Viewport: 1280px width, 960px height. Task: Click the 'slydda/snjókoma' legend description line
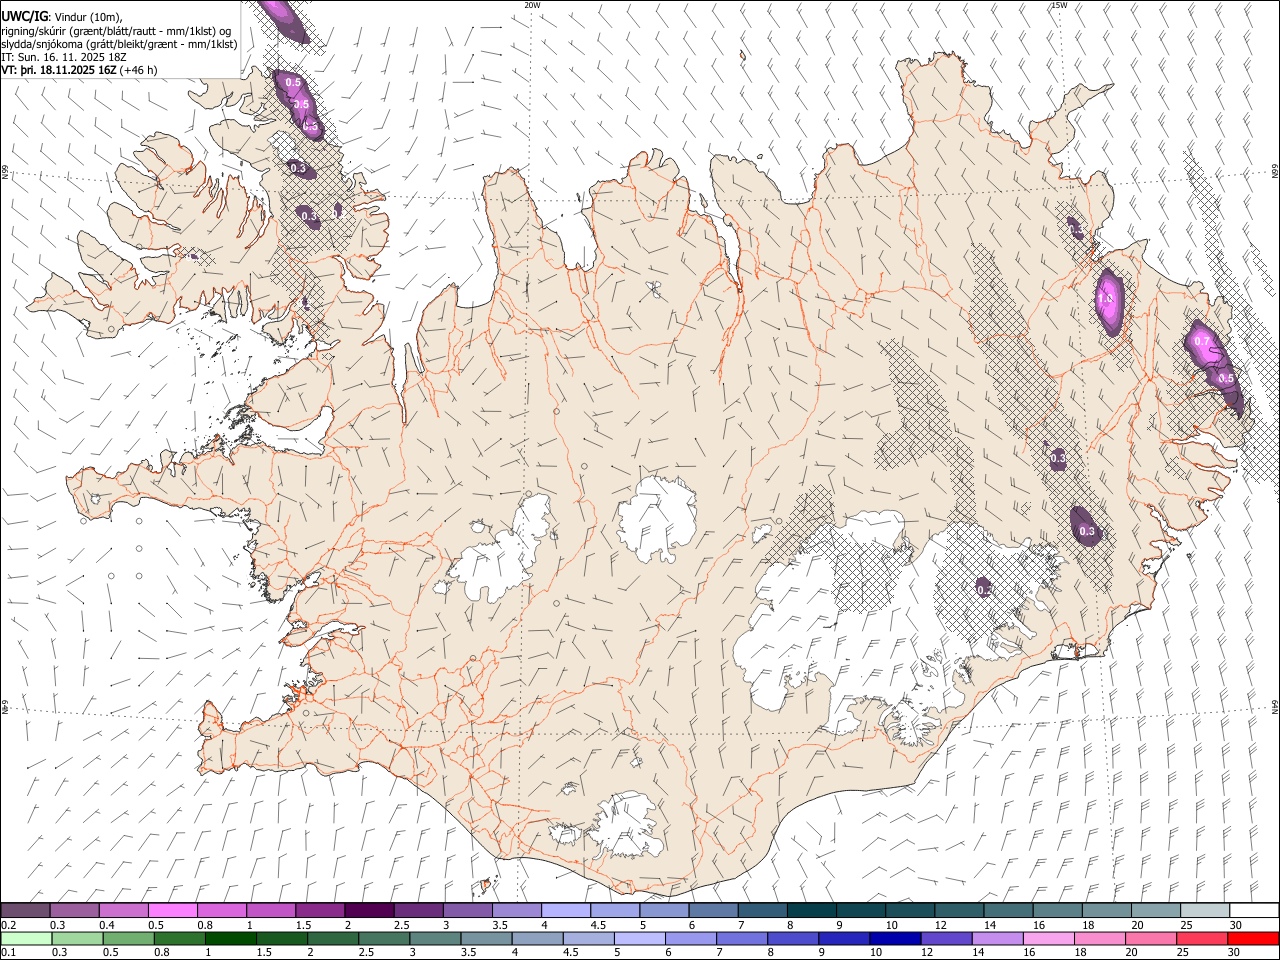120,44
